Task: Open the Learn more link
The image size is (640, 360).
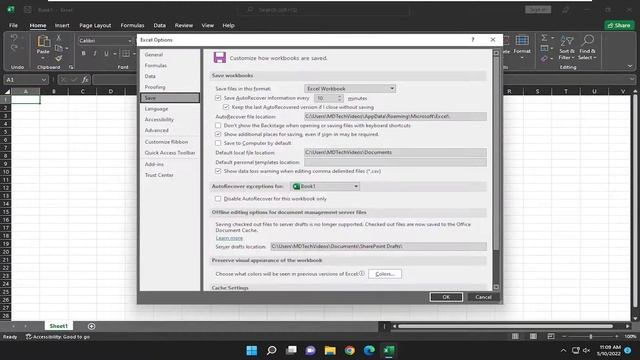Action: click(229, 238)
